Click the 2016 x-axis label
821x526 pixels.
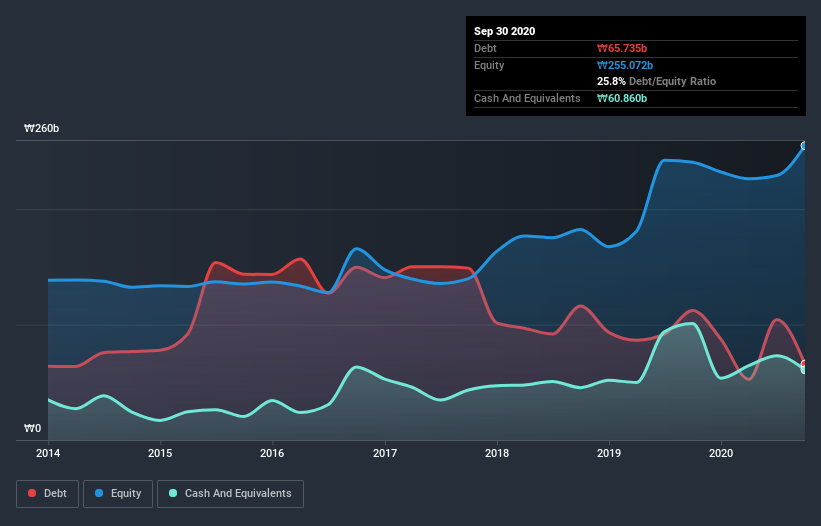[272, 453]
